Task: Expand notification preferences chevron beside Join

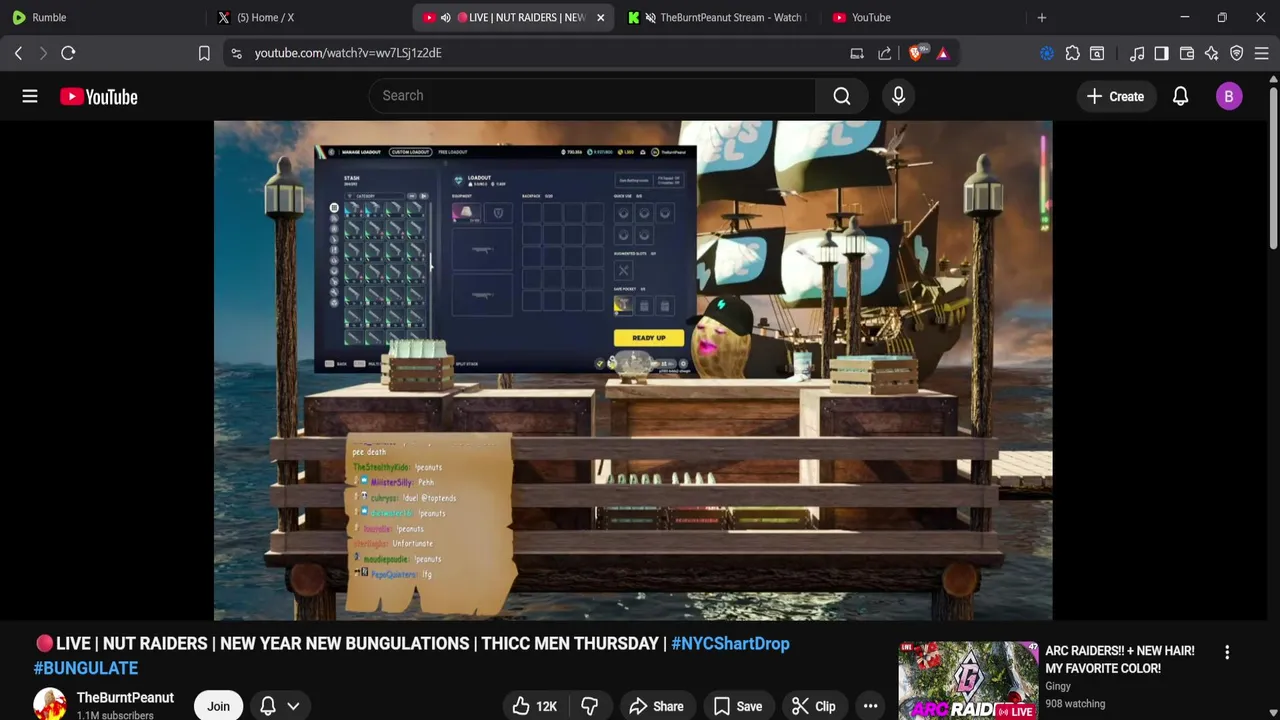Action: click(293, 706)
